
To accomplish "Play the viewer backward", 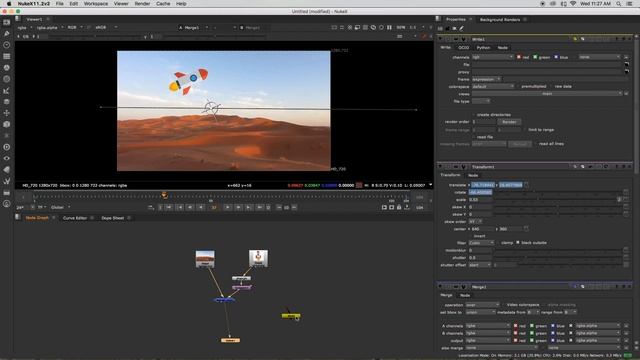I will (x=200, y=207).
